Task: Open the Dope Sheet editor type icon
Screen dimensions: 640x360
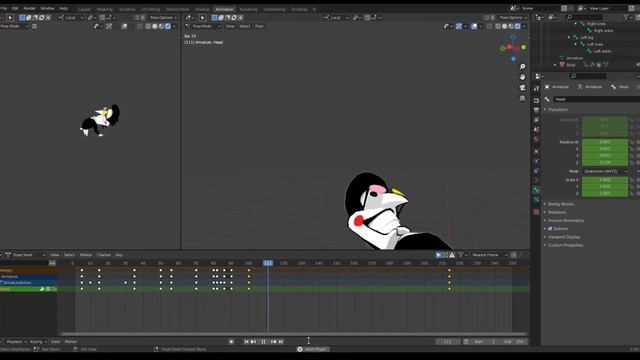Action: point(7,255)
